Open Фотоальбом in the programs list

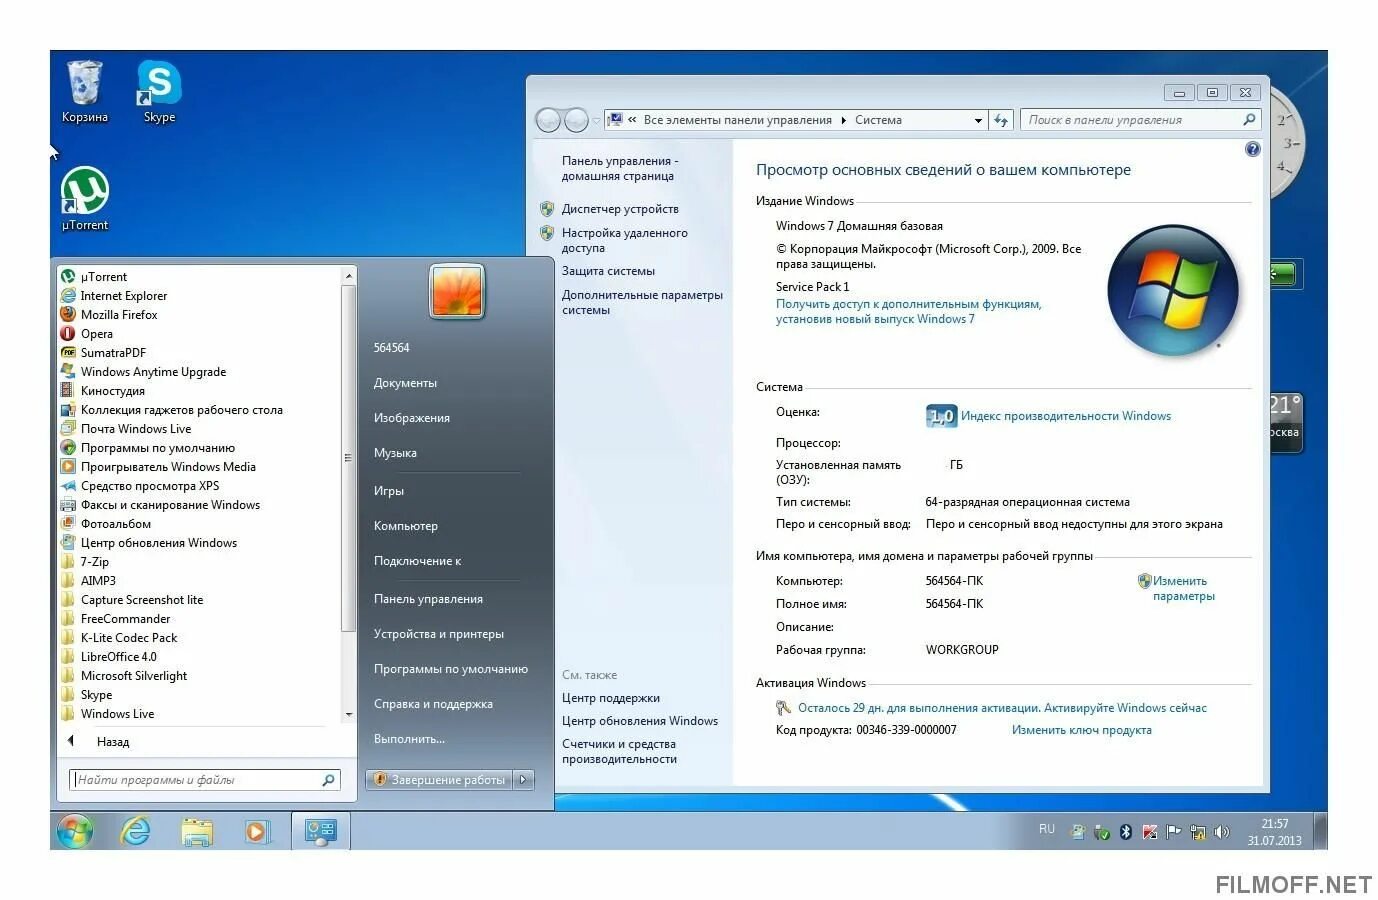pyautogui.click(x=116, y=524)
